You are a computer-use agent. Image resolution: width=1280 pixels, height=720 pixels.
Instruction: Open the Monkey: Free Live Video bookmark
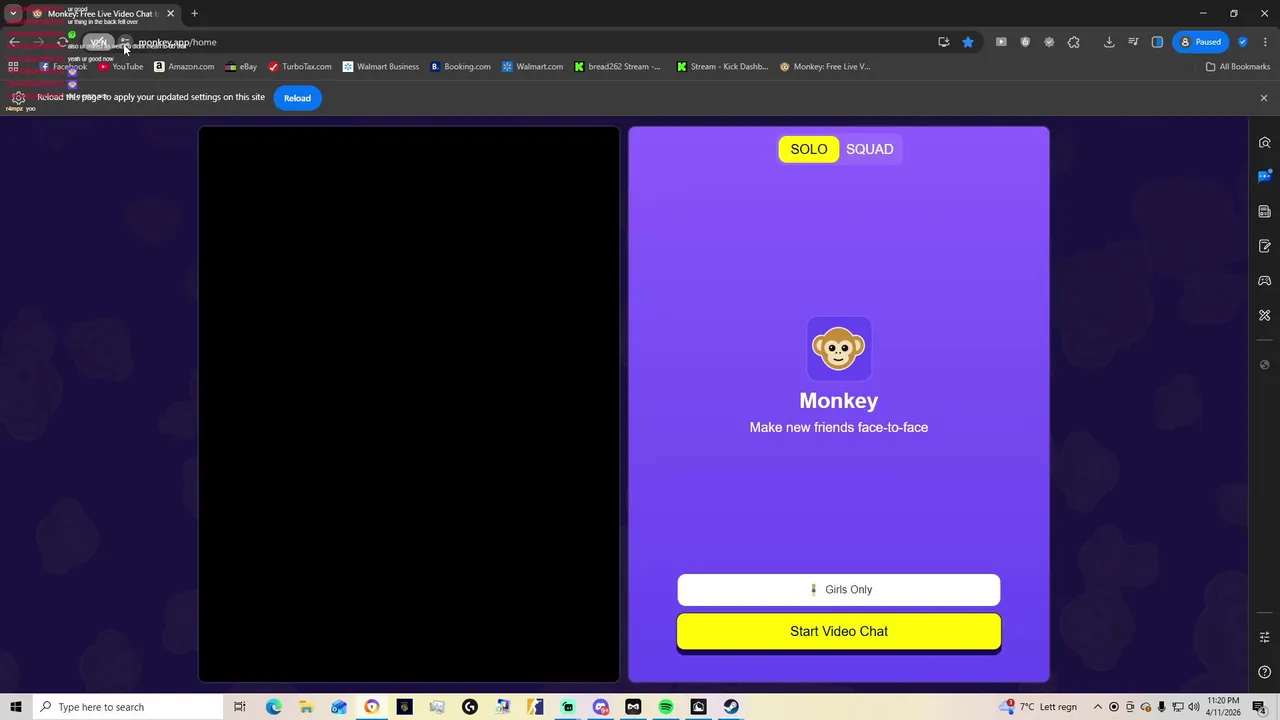point(825,67)
